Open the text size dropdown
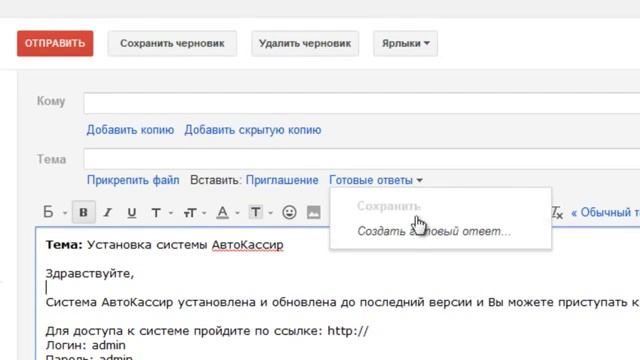The image size is (640, 360). [x=195, y=213]
